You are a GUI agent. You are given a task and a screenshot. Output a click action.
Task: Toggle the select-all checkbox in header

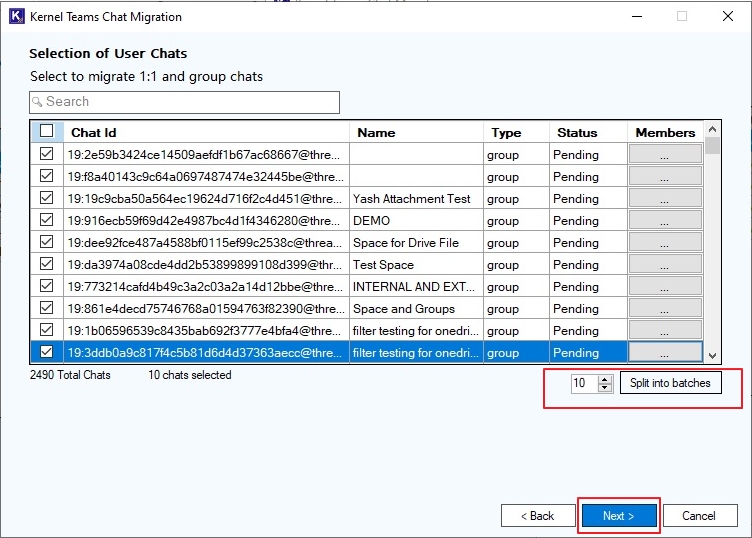(x=47, y=131)
